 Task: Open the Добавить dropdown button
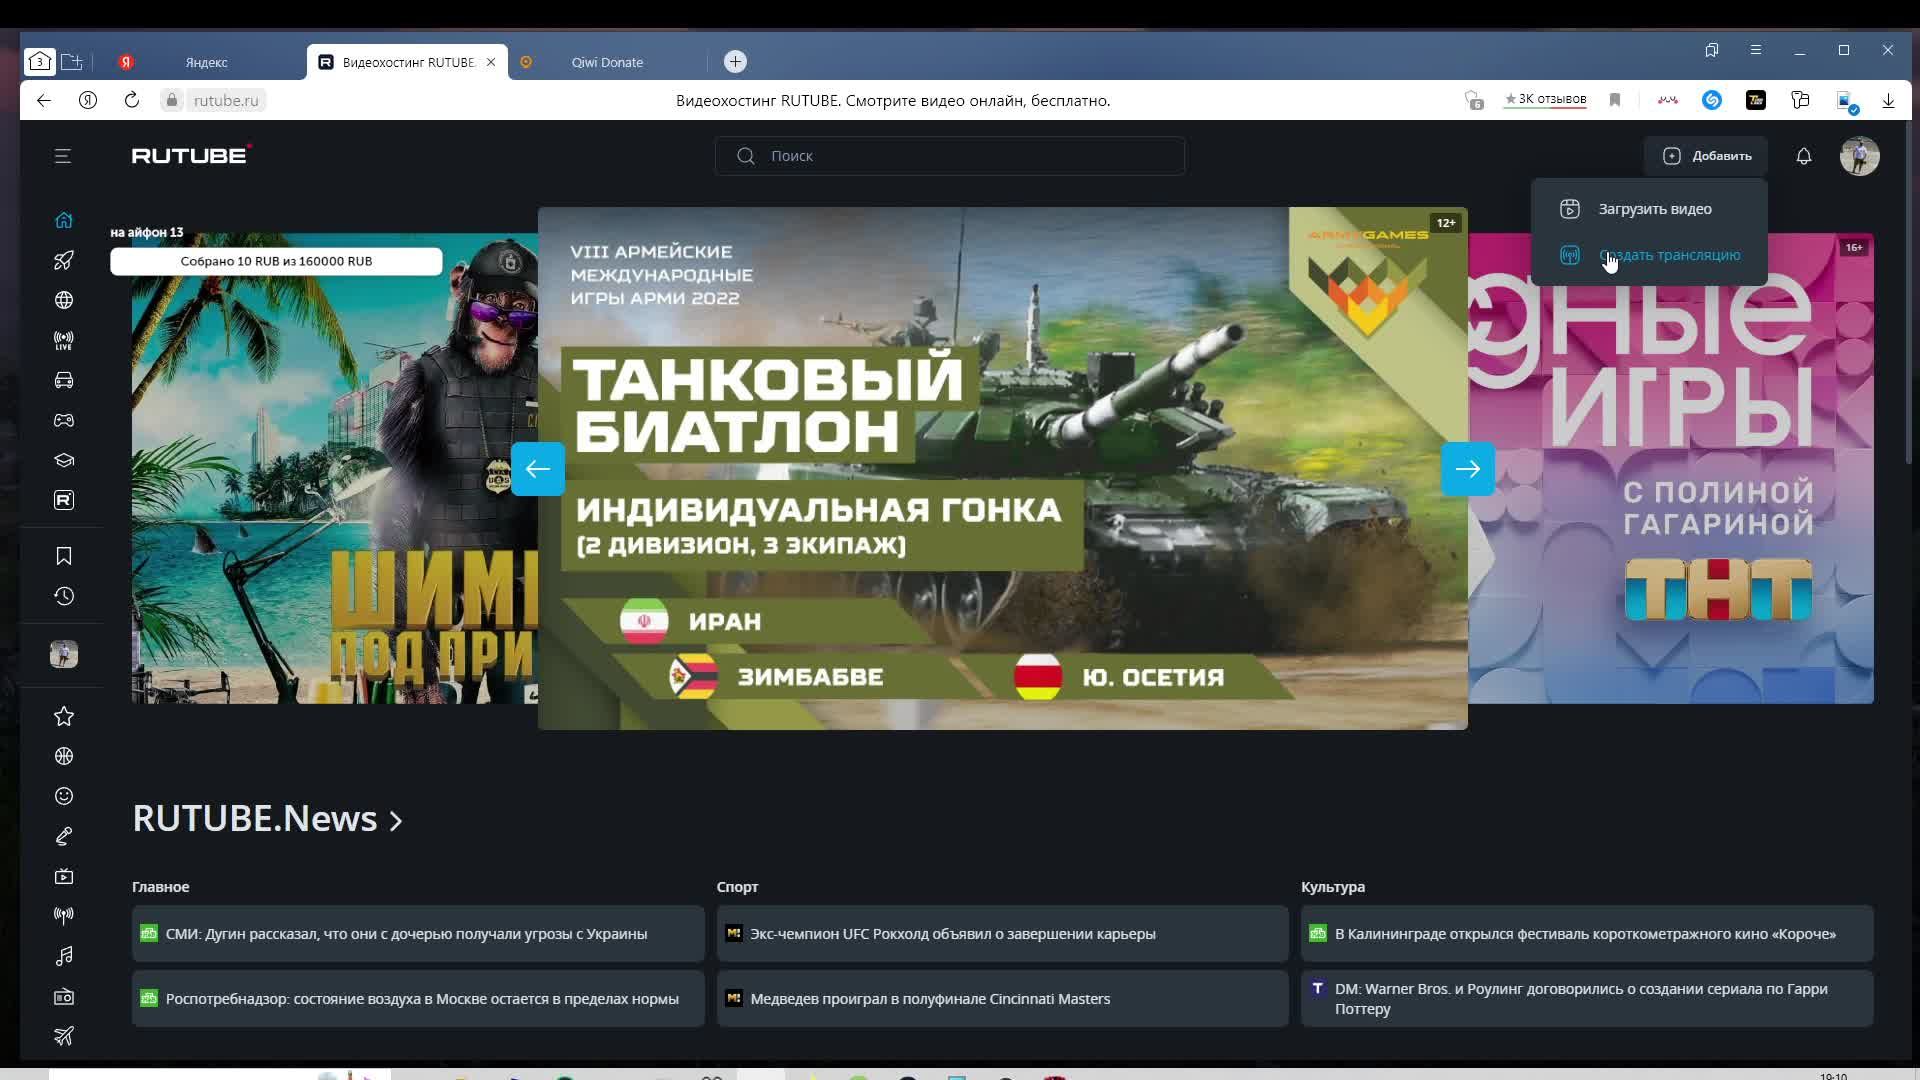tap(1706, 156)
